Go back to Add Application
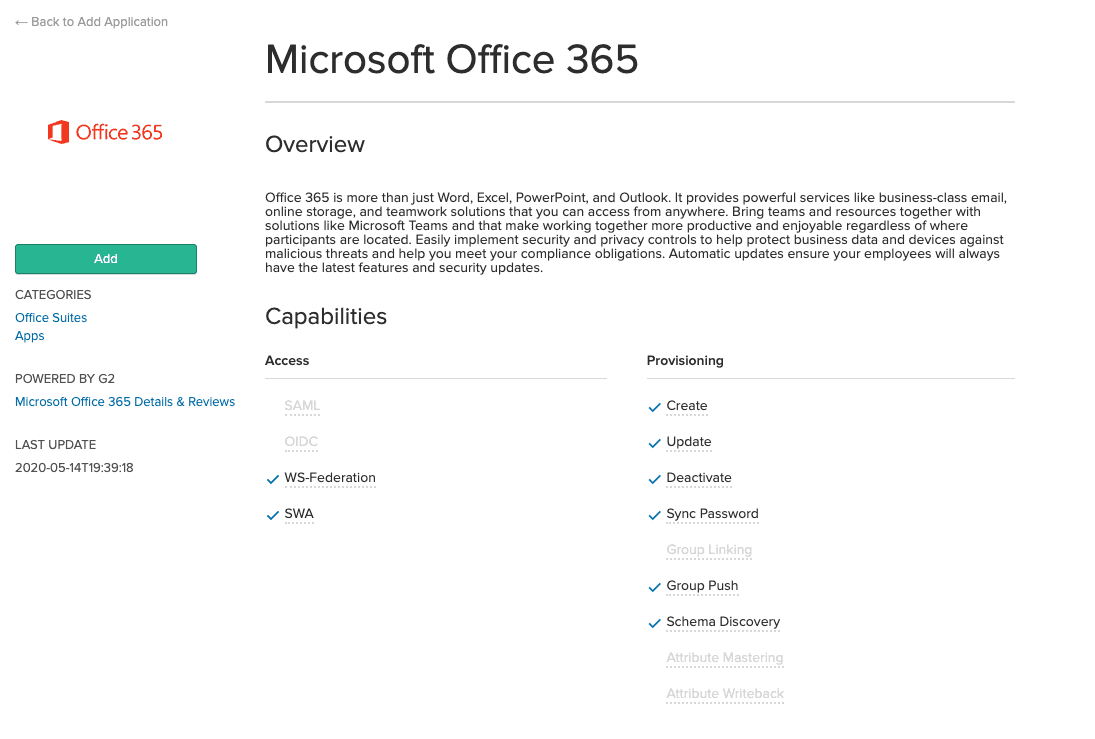The width and height of the screenshot is (1095, 739). coord(91,22)
